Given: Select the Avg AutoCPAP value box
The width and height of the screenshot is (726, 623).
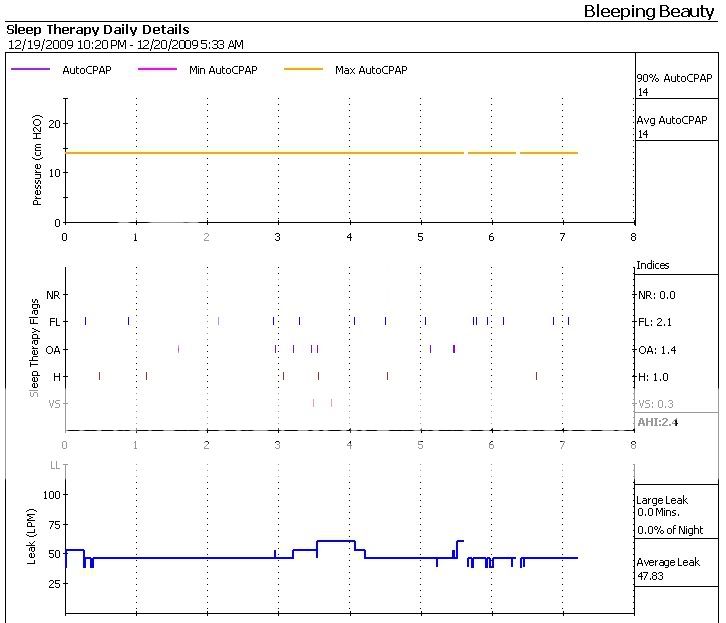Looking at the screenshot, I should click(675, 126).
